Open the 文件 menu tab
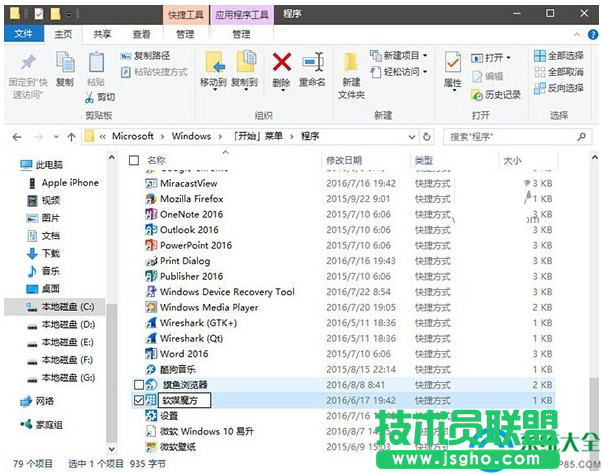 [x=24, y=34]
